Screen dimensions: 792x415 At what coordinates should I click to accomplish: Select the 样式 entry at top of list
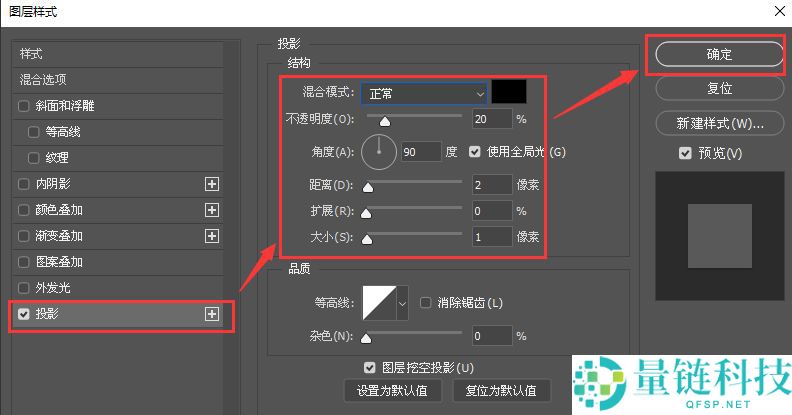tap(31, 54)
